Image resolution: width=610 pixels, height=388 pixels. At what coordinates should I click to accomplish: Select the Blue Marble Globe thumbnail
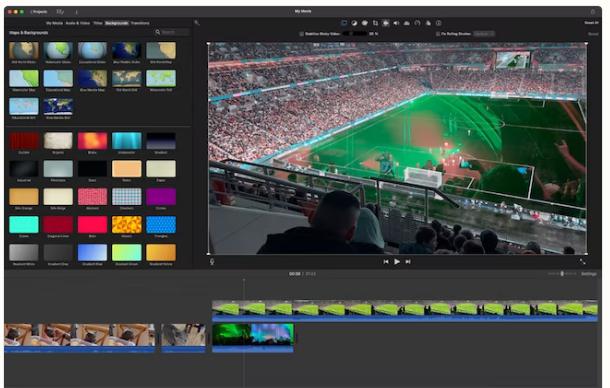click(126, 51)
